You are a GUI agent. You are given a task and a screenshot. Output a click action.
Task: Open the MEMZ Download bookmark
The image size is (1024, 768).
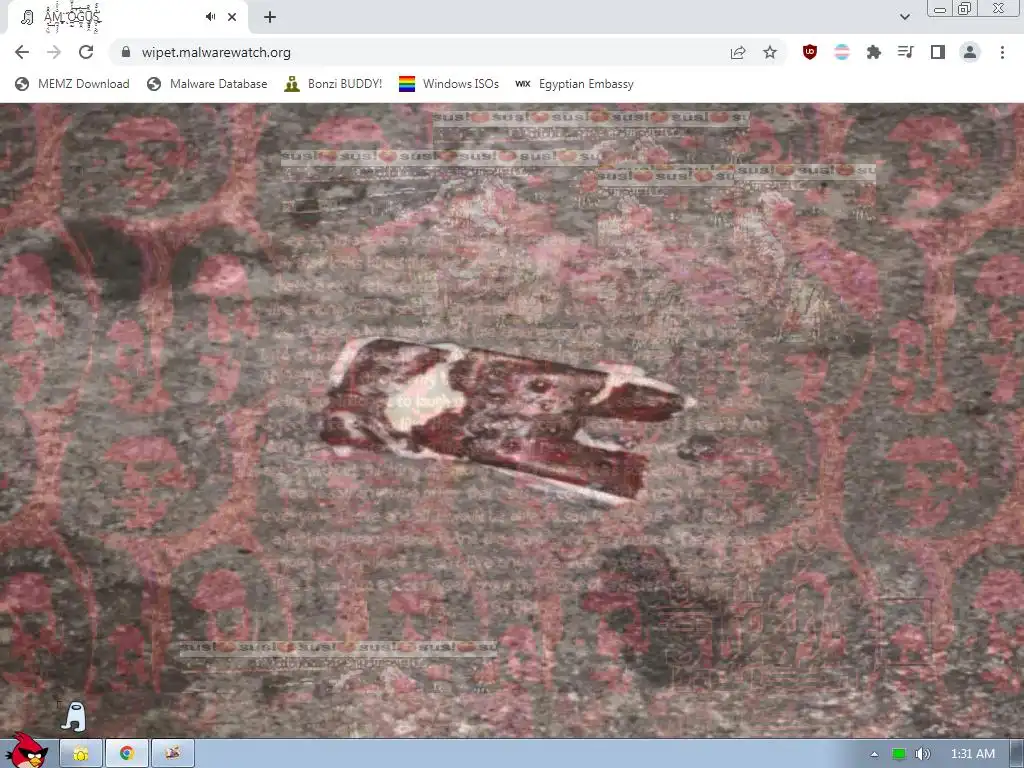click(72, 84)
